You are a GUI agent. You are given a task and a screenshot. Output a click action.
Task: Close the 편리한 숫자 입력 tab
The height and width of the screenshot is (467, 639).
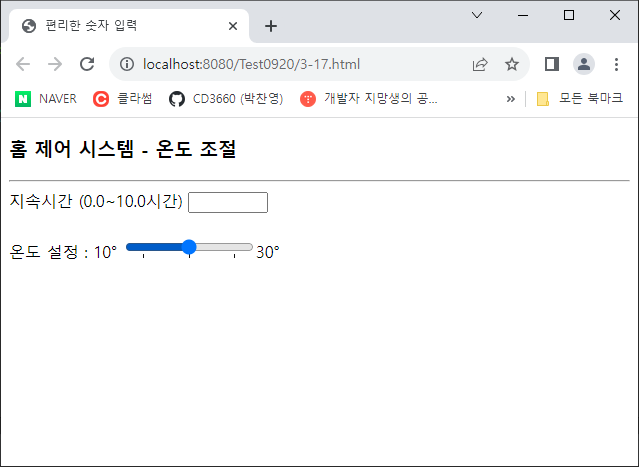(x=233, y=26)
